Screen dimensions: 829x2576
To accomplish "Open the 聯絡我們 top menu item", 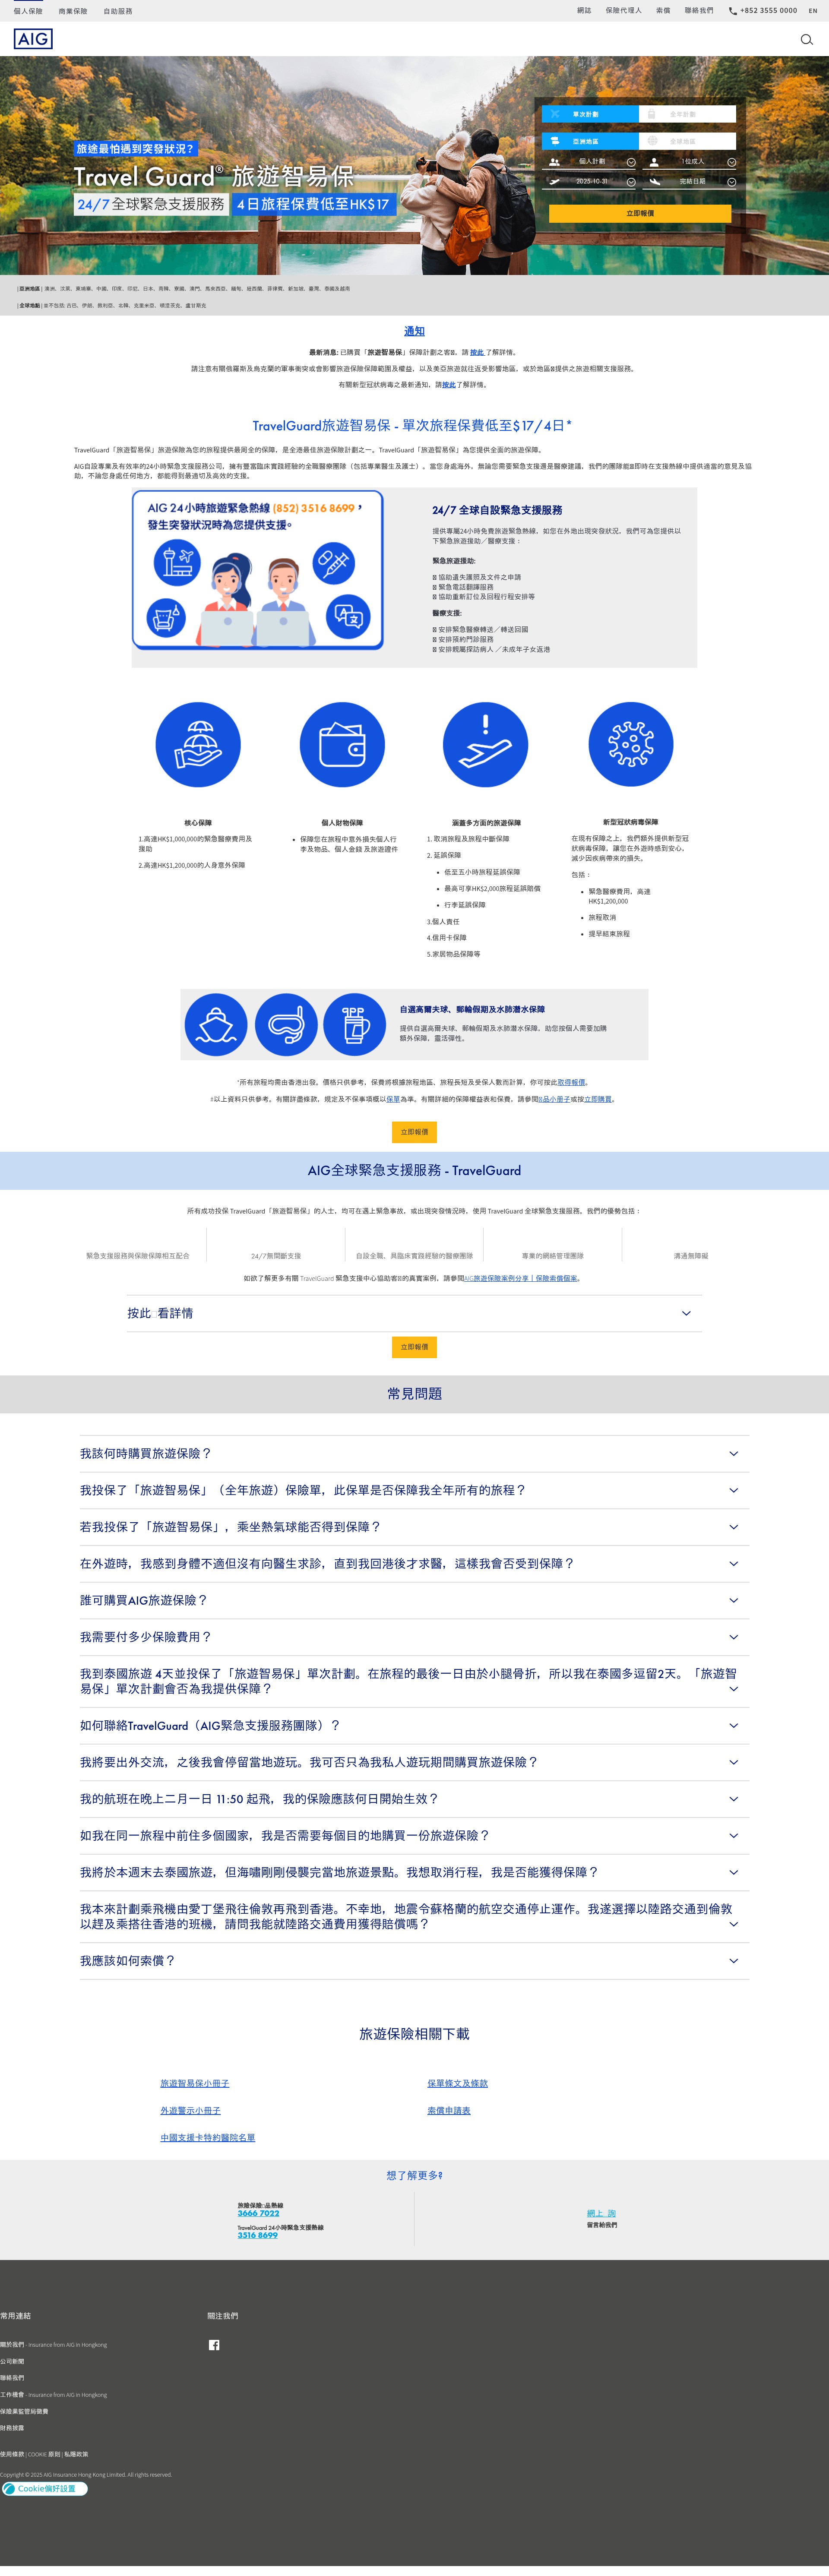I will (x=699, y=11).
